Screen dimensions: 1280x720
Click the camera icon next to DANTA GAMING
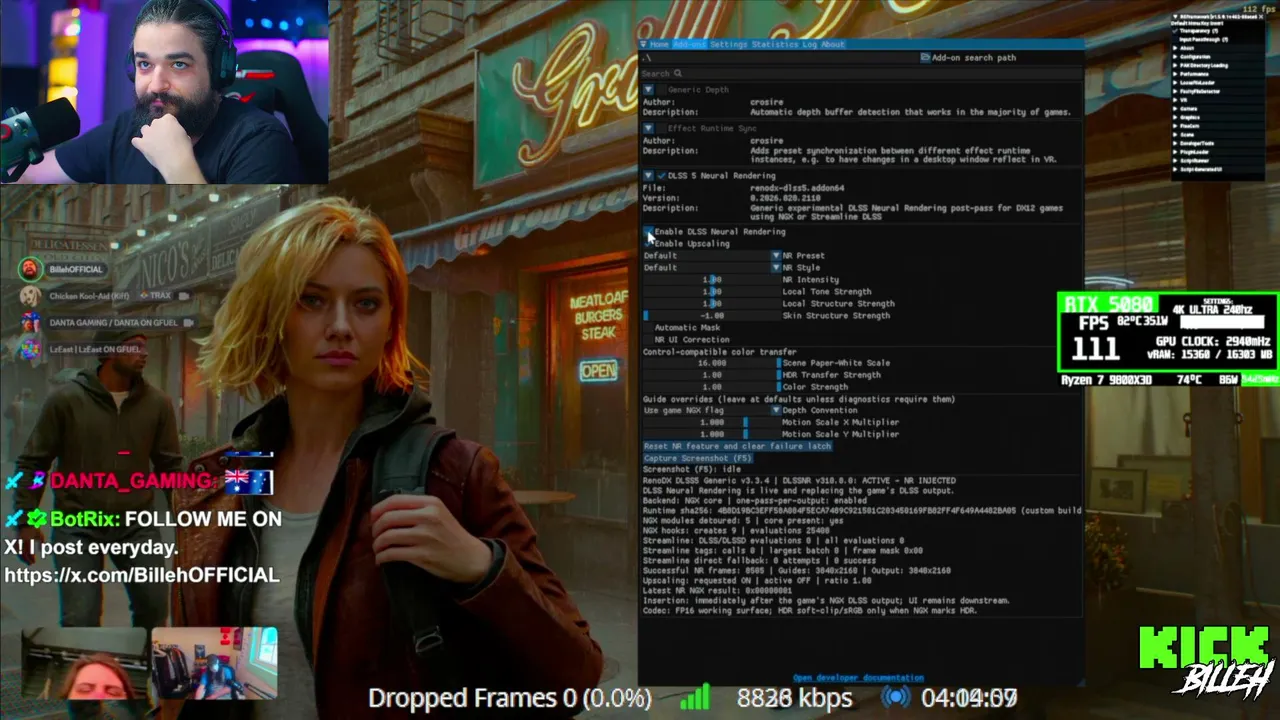coord(188,323)
